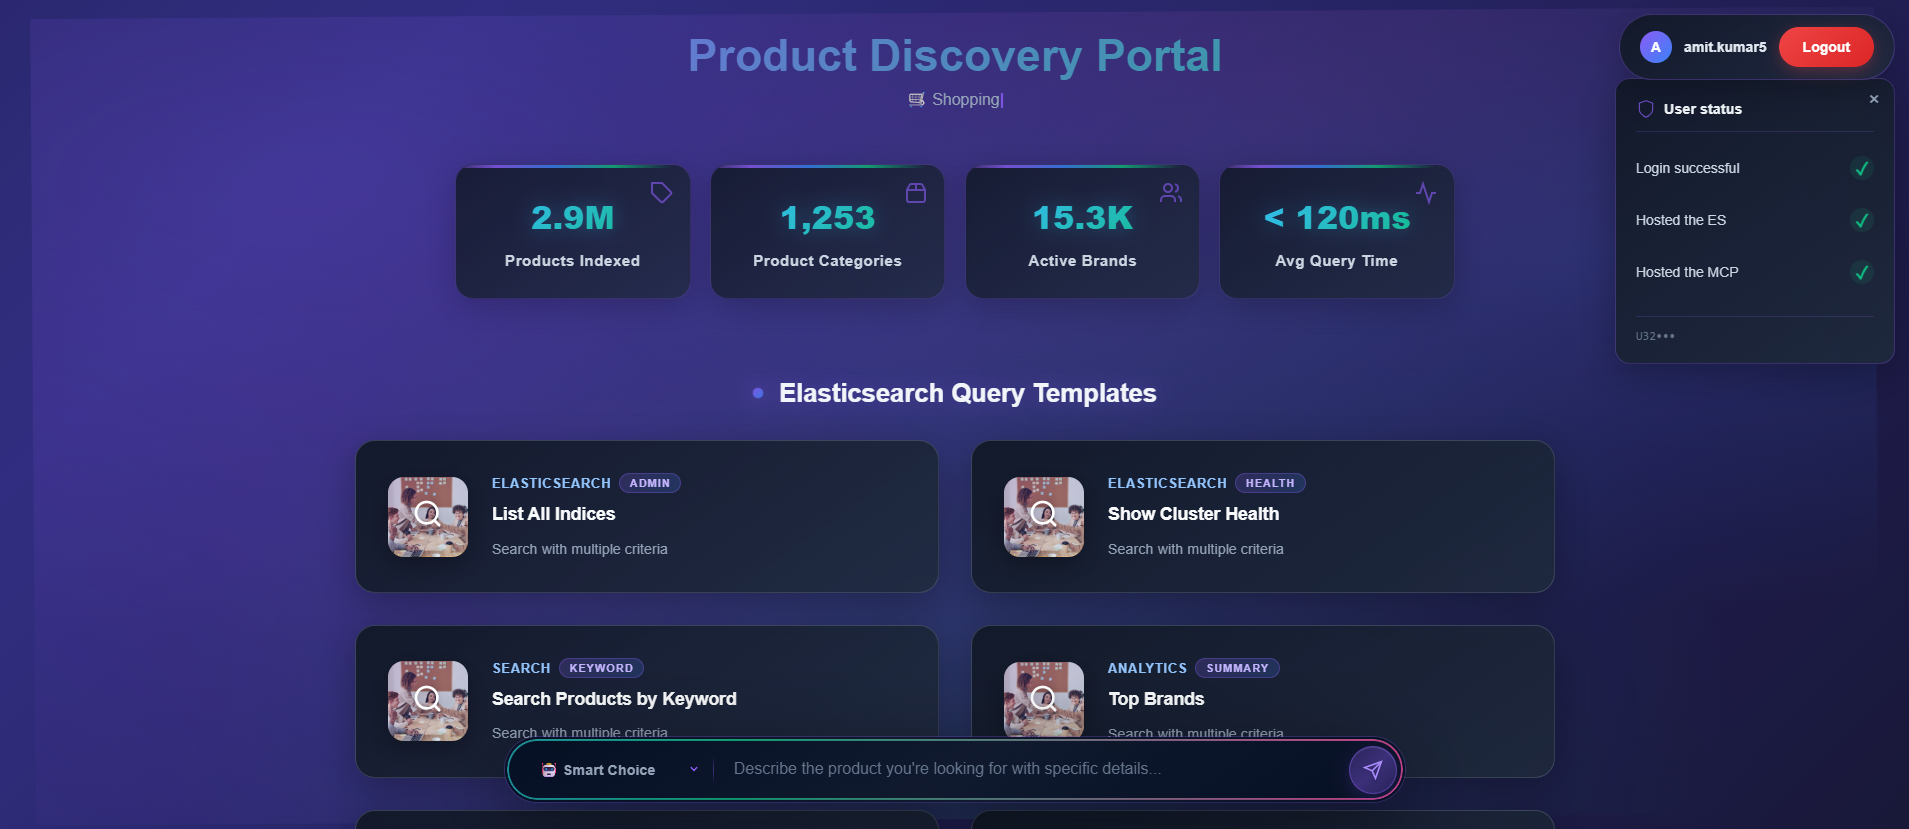The image size is (1909, 829).
Task: Click the Show Cluster Health thumbnail image
Action: click(x=1044, y=517)
